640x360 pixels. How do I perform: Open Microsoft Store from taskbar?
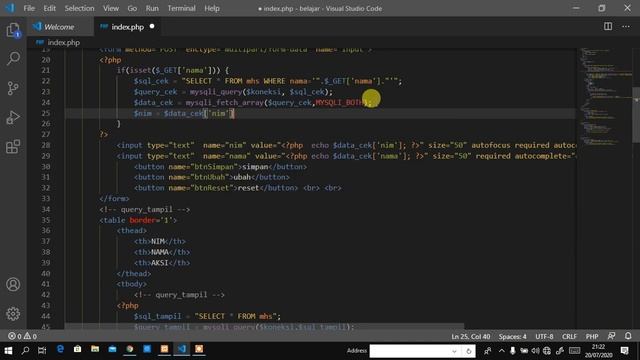pyautogui.click(x=78, y=349)
